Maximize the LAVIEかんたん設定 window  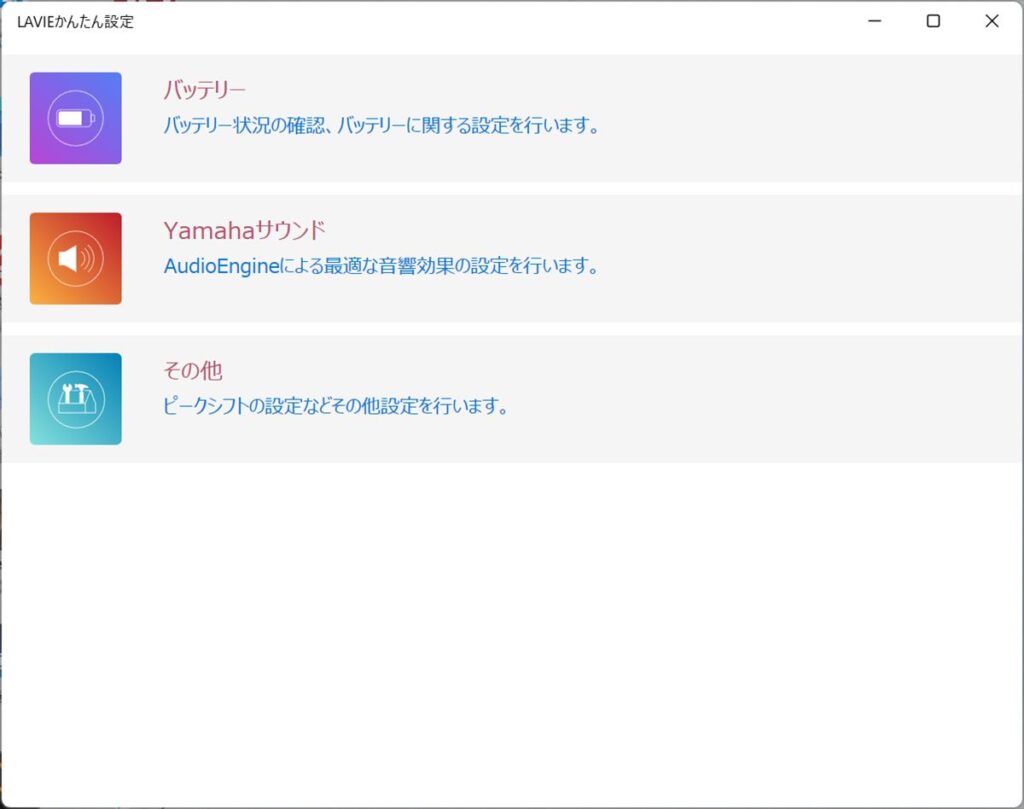click(x=933, y=21)
